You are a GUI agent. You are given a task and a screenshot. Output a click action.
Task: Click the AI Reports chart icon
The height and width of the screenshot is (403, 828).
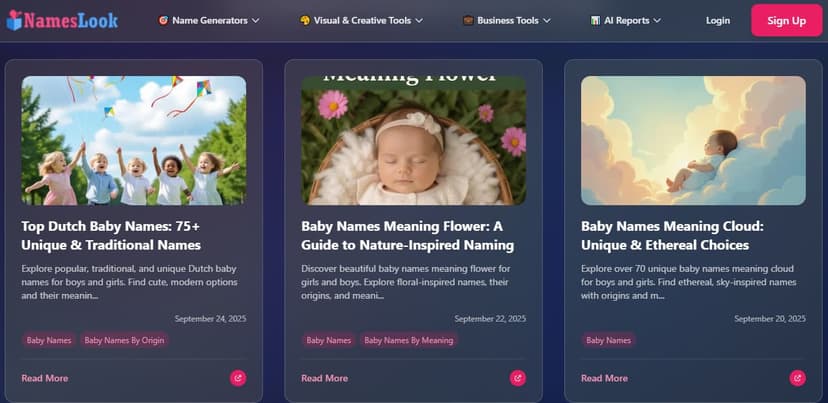point(595,20)
